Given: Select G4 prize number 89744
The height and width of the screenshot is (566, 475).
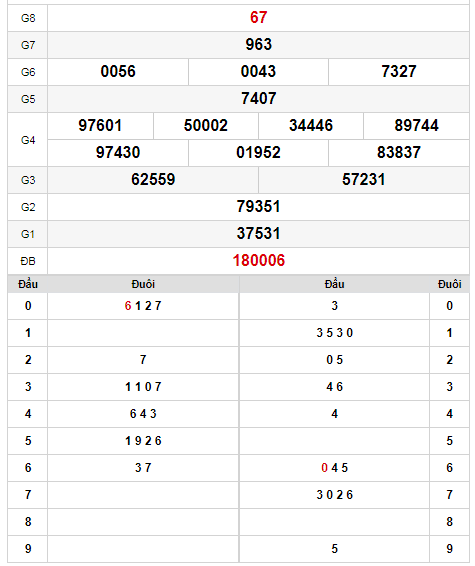Looking at the screenshot, I should pos(417,126).
